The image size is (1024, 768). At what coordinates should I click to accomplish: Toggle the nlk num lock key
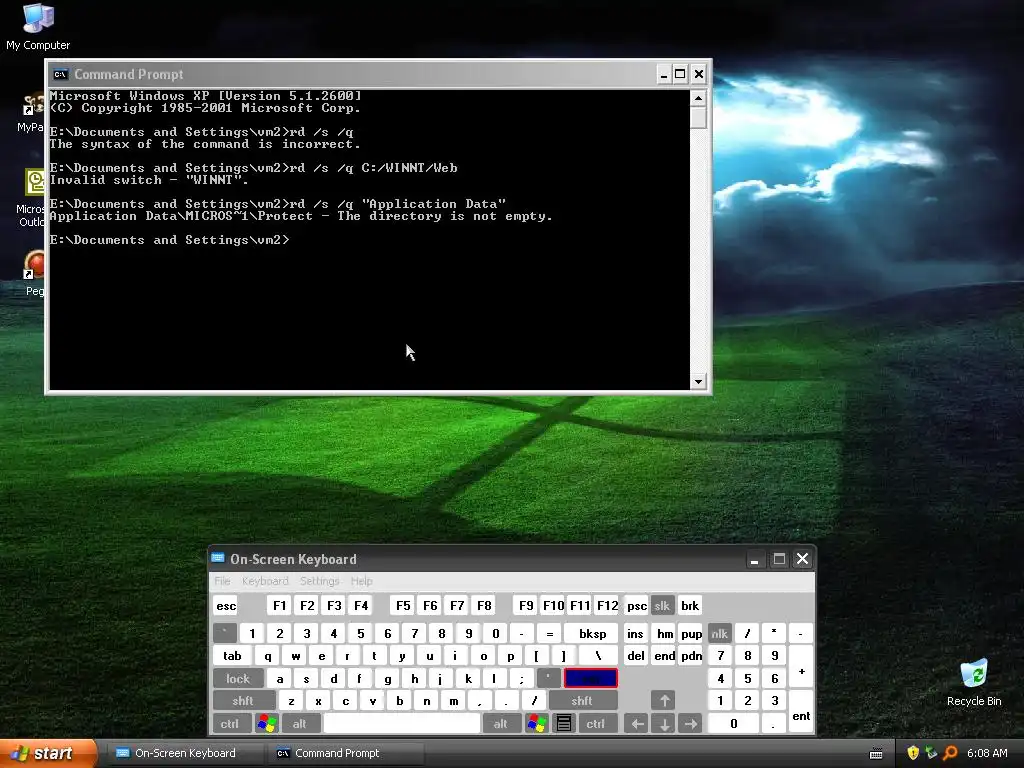pyautogui.click(x=720, y=633)
